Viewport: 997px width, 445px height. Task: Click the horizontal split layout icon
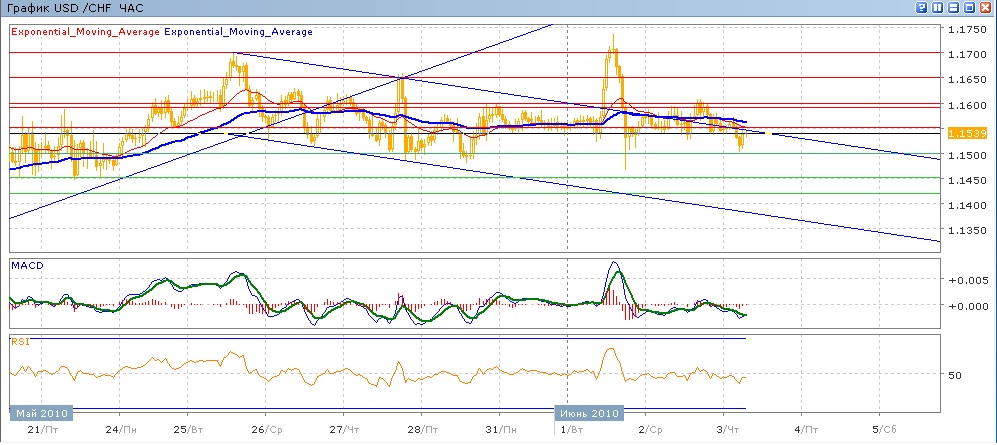click(953, 8)
